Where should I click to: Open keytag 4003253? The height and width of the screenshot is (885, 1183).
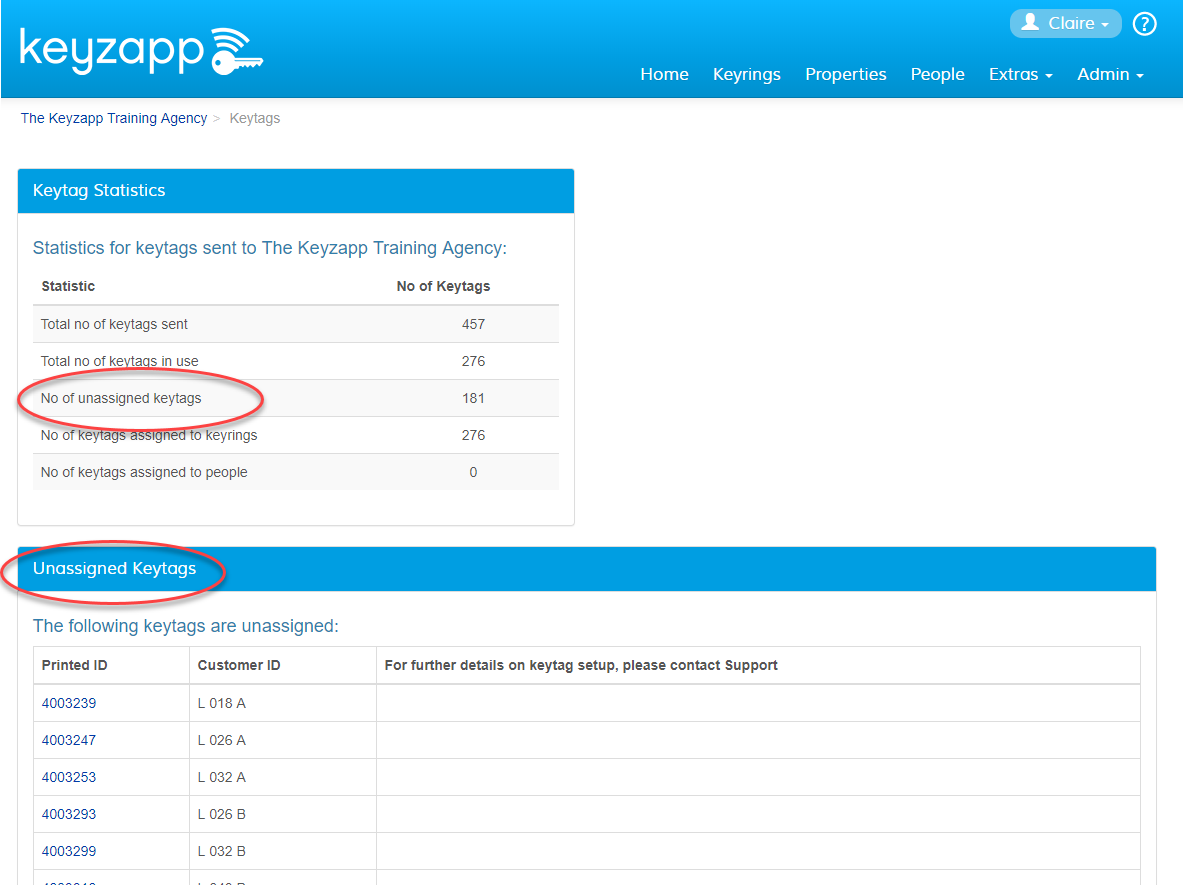point(69,777)
